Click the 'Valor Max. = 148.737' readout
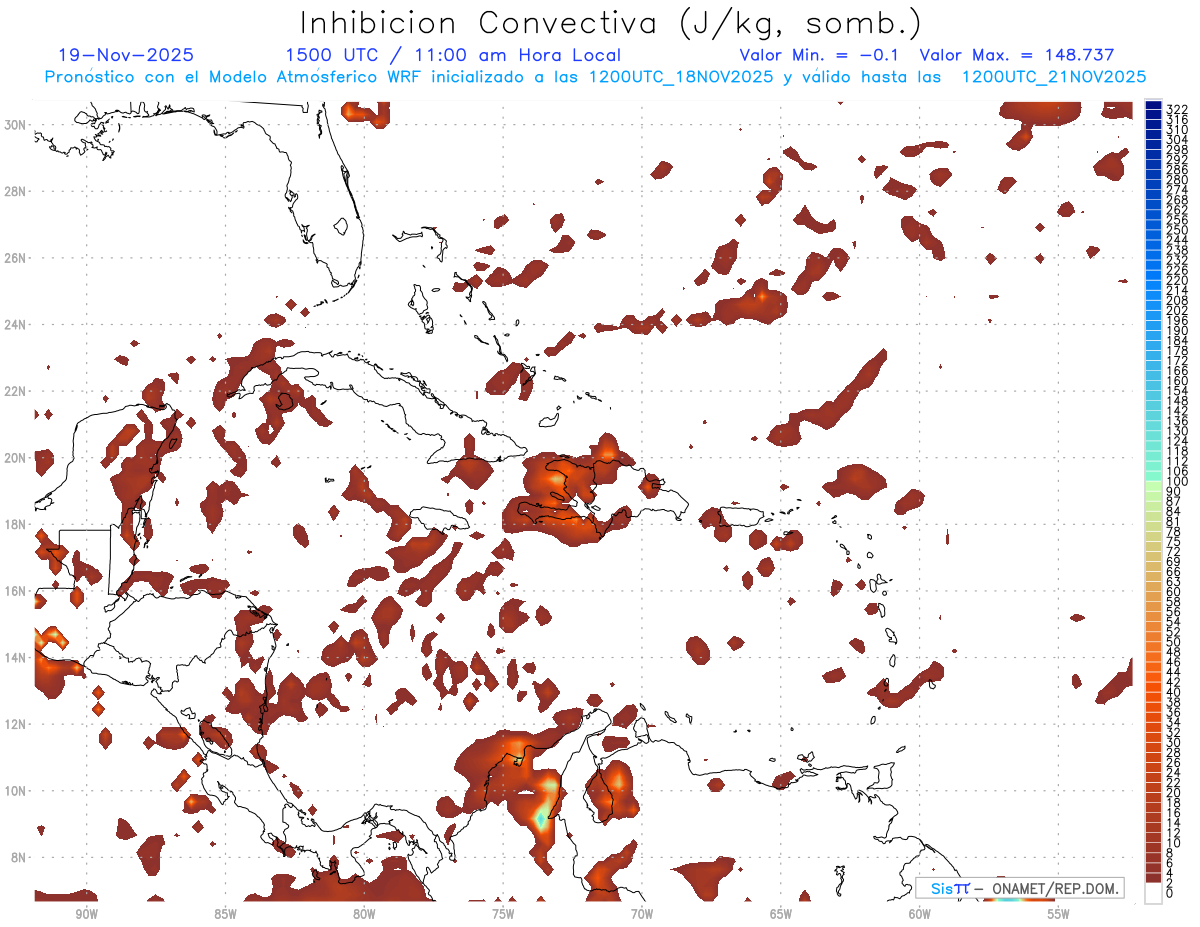Viewport: 1200px width, 927px height. point(1017,56)
